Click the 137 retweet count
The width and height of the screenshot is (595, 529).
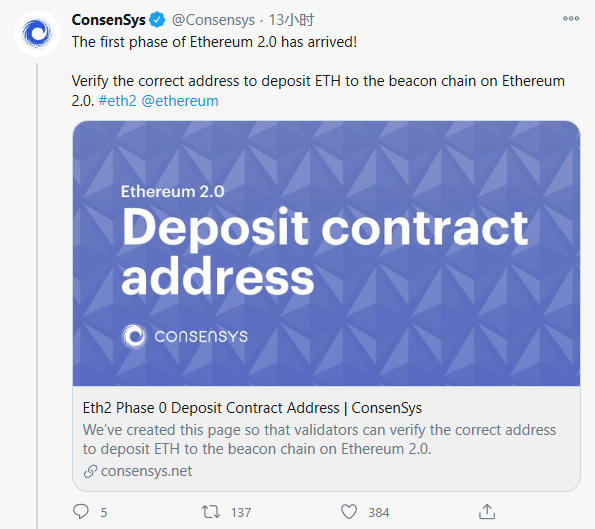[241, 513]
